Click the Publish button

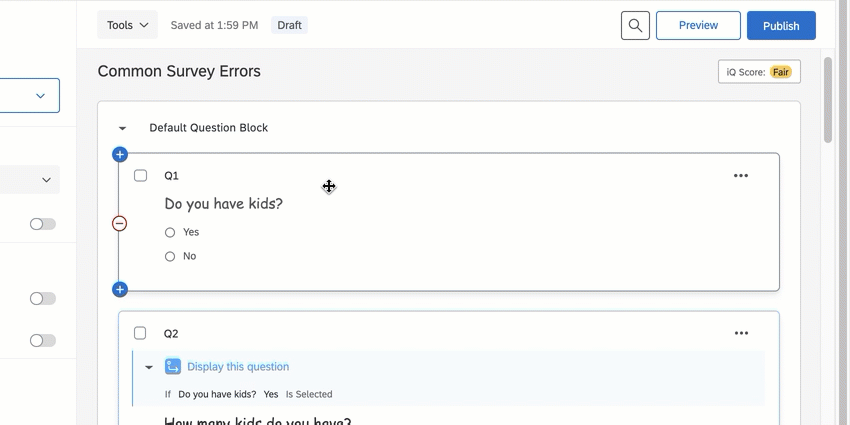click(x=781, y=25)
